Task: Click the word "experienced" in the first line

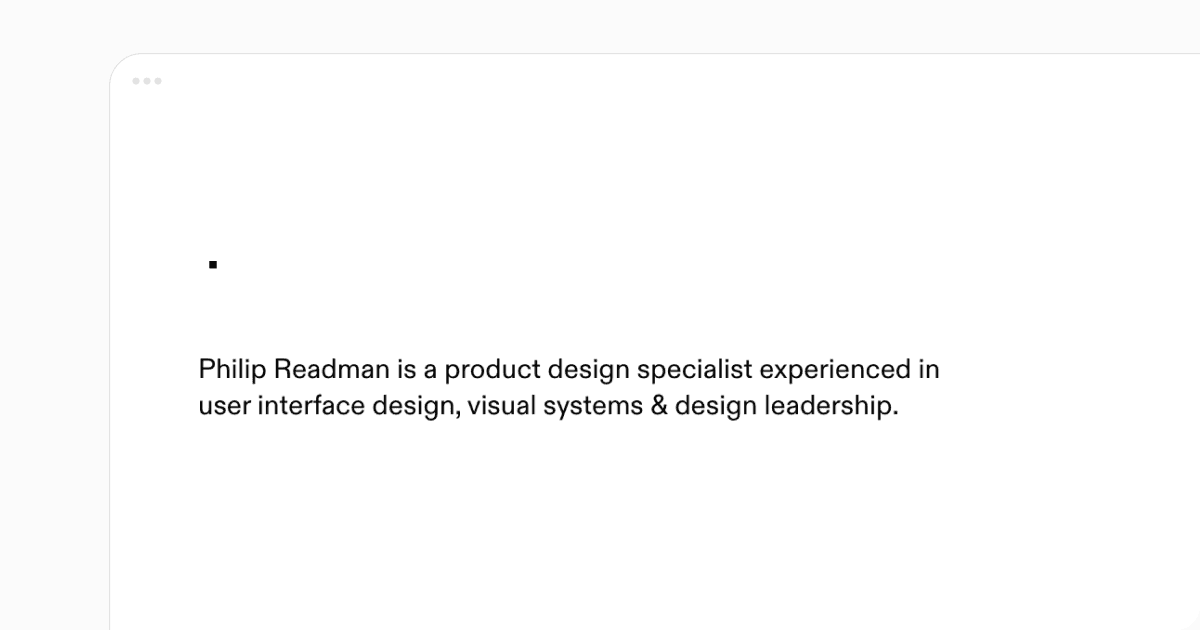Action: pos(836,370)
